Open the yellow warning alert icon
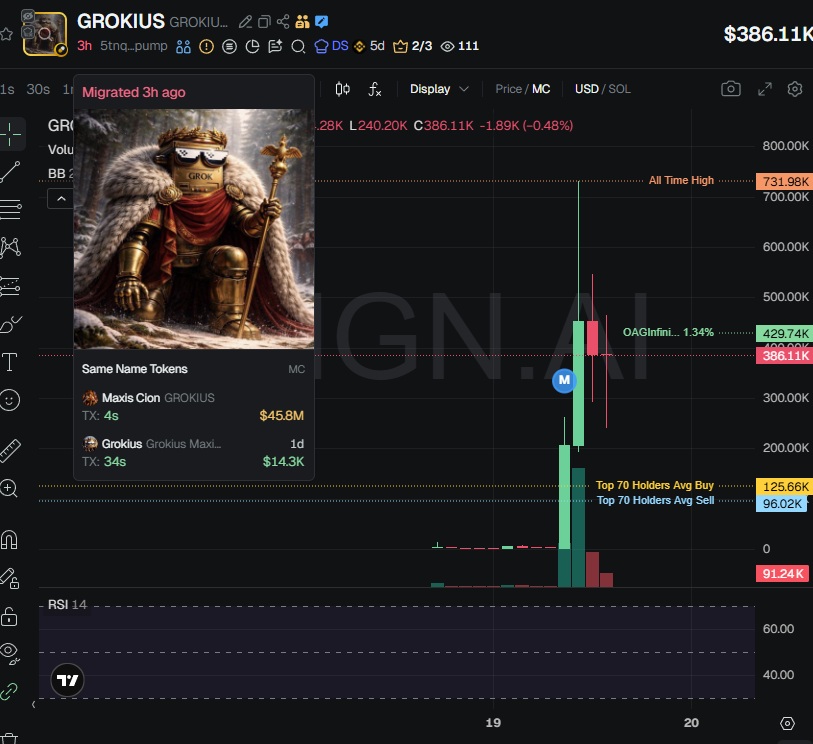This screenshot has width=813, height=744. click(206, 47)
